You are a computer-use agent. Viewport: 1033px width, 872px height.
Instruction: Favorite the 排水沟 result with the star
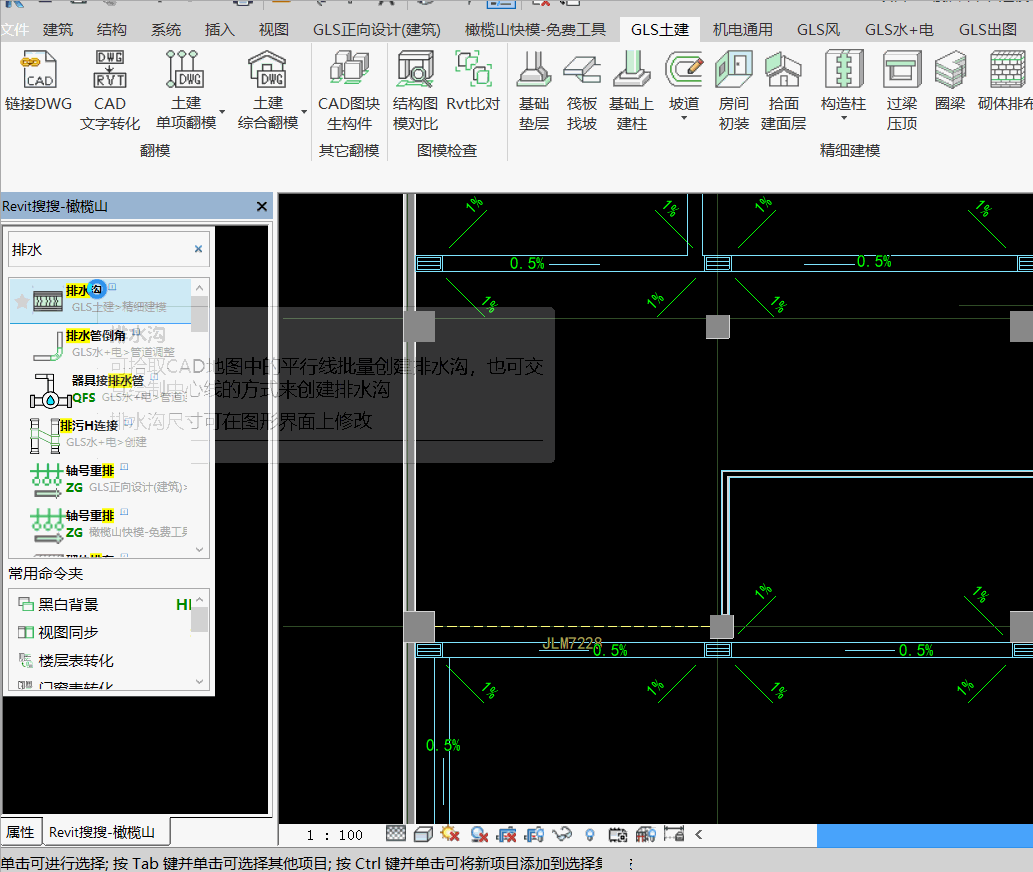point(21,302)
